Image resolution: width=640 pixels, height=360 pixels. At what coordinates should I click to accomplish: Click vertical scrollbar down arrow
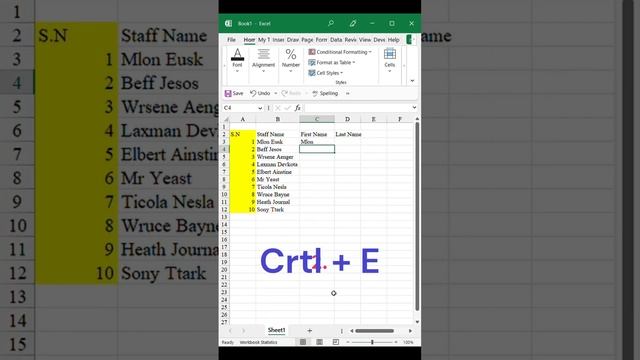417,322
